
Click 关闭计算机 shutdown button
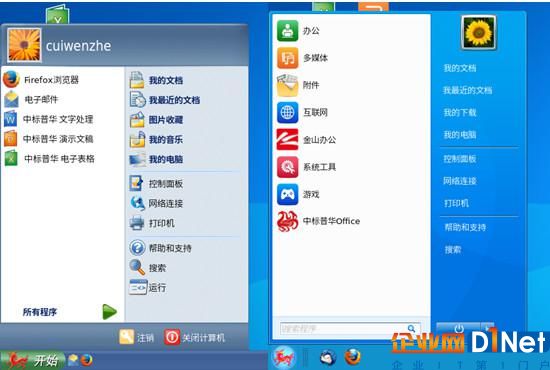(194, 337)
